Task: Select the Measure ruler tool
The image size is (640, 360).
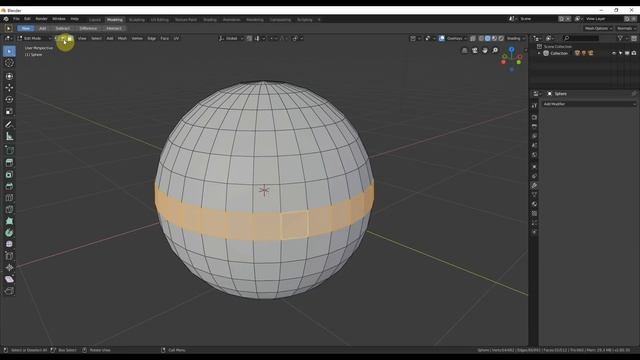Action: coord(9,136)
